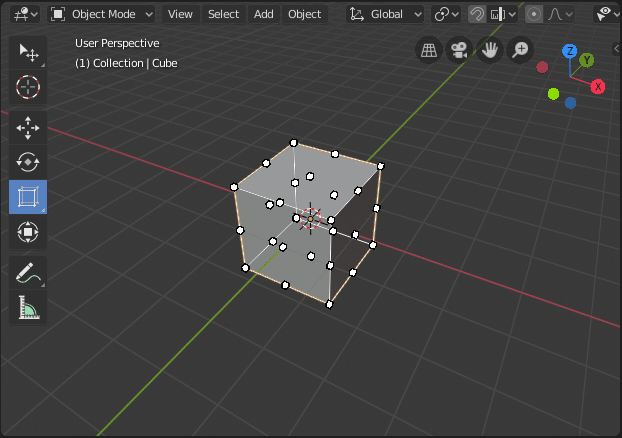The image size is (622, 438).
Task: Open selectability and visibility options
Action: (x=607, y=14)
